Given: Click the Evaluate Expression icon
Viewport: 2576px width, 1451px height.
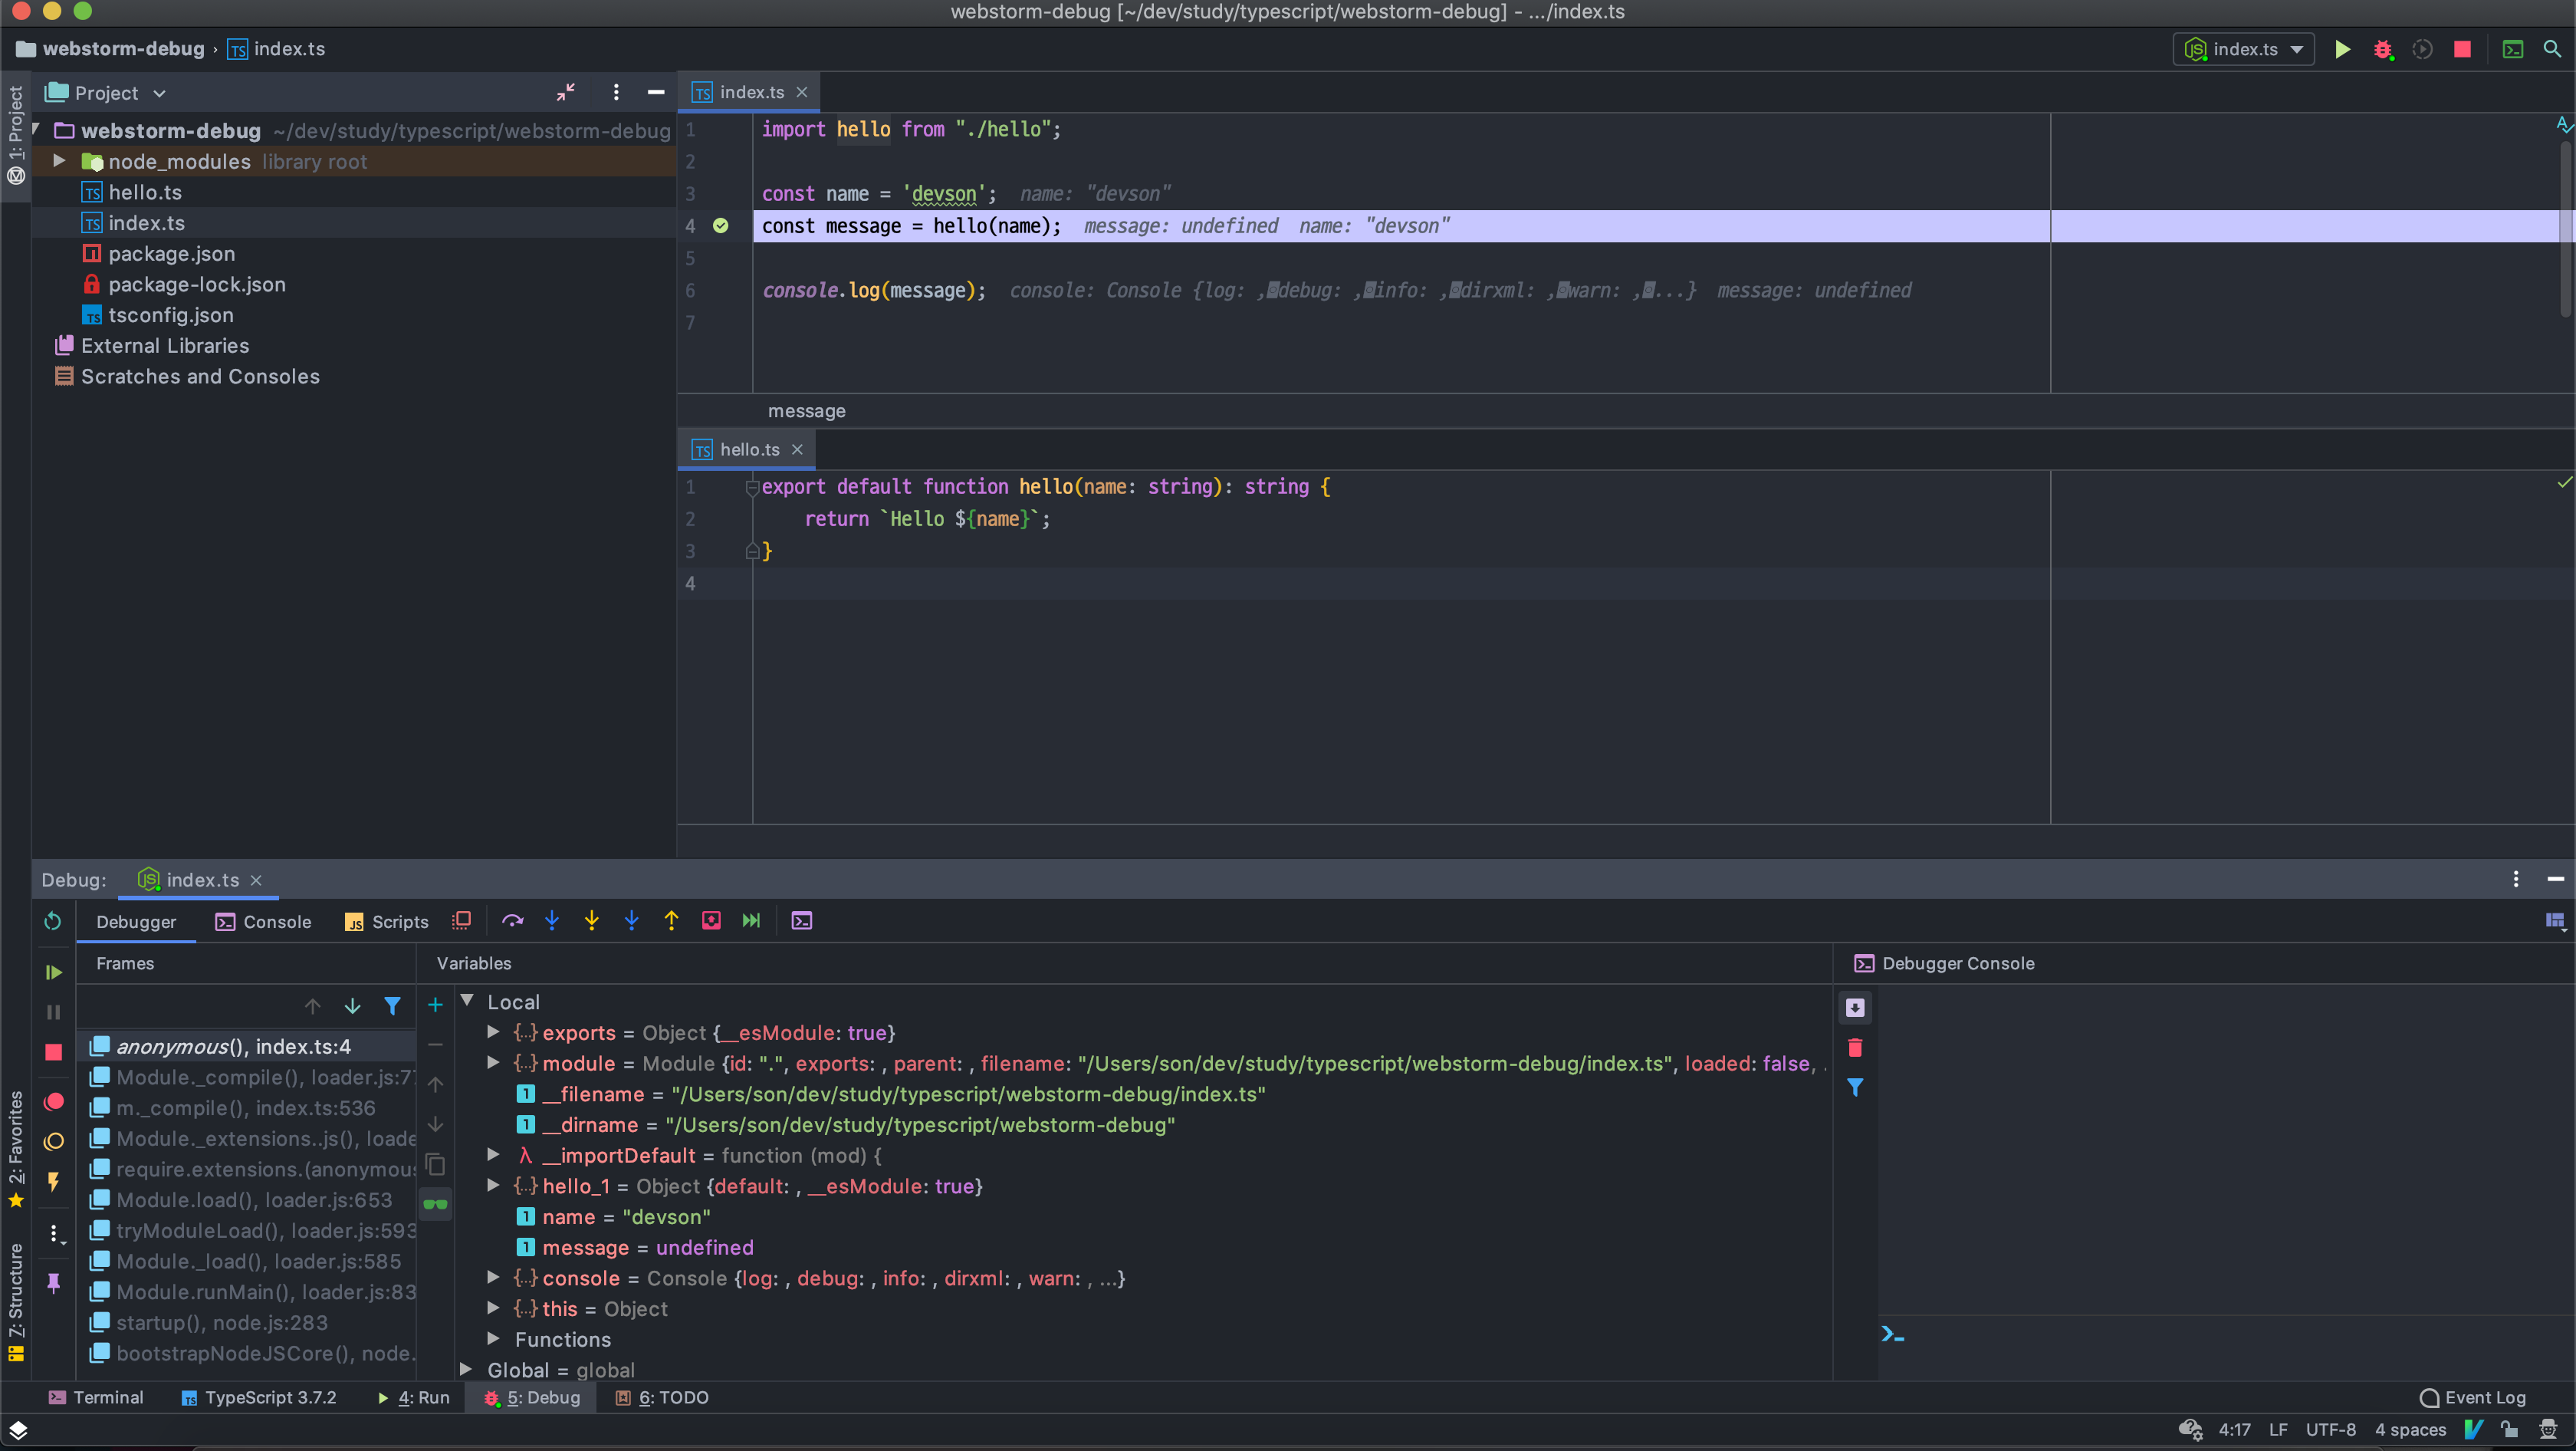Looking at the screenshot, I should 802,920.
